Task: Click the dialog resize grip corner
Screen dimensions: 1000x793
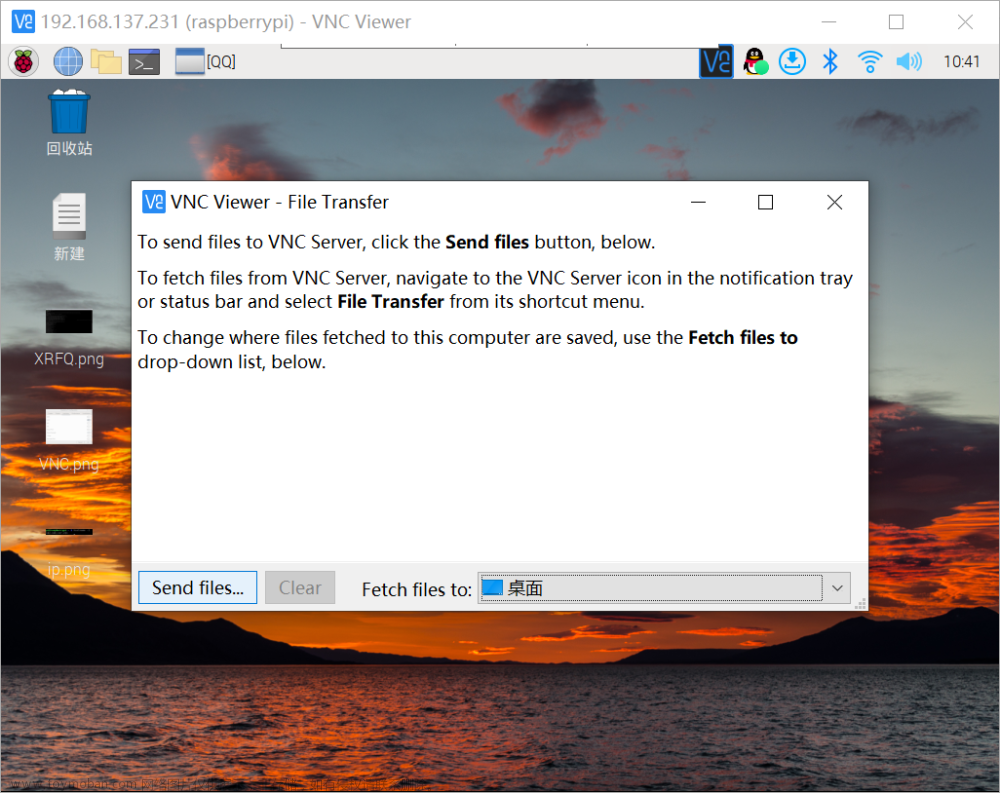Action: (860, 604)
